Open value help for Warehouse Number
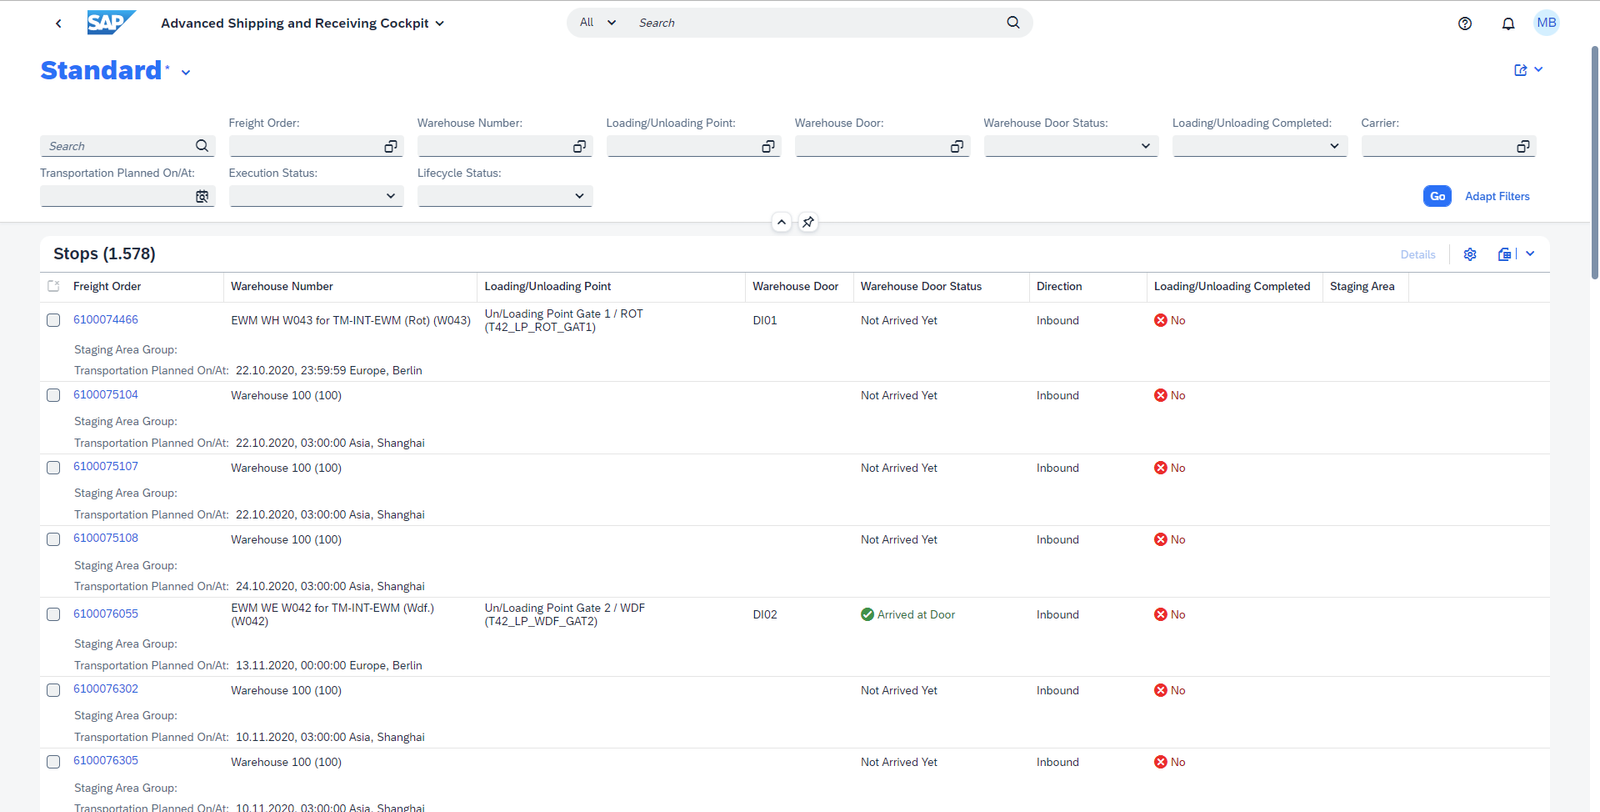Screen dimensions: 1600x812 pos(579,146)
